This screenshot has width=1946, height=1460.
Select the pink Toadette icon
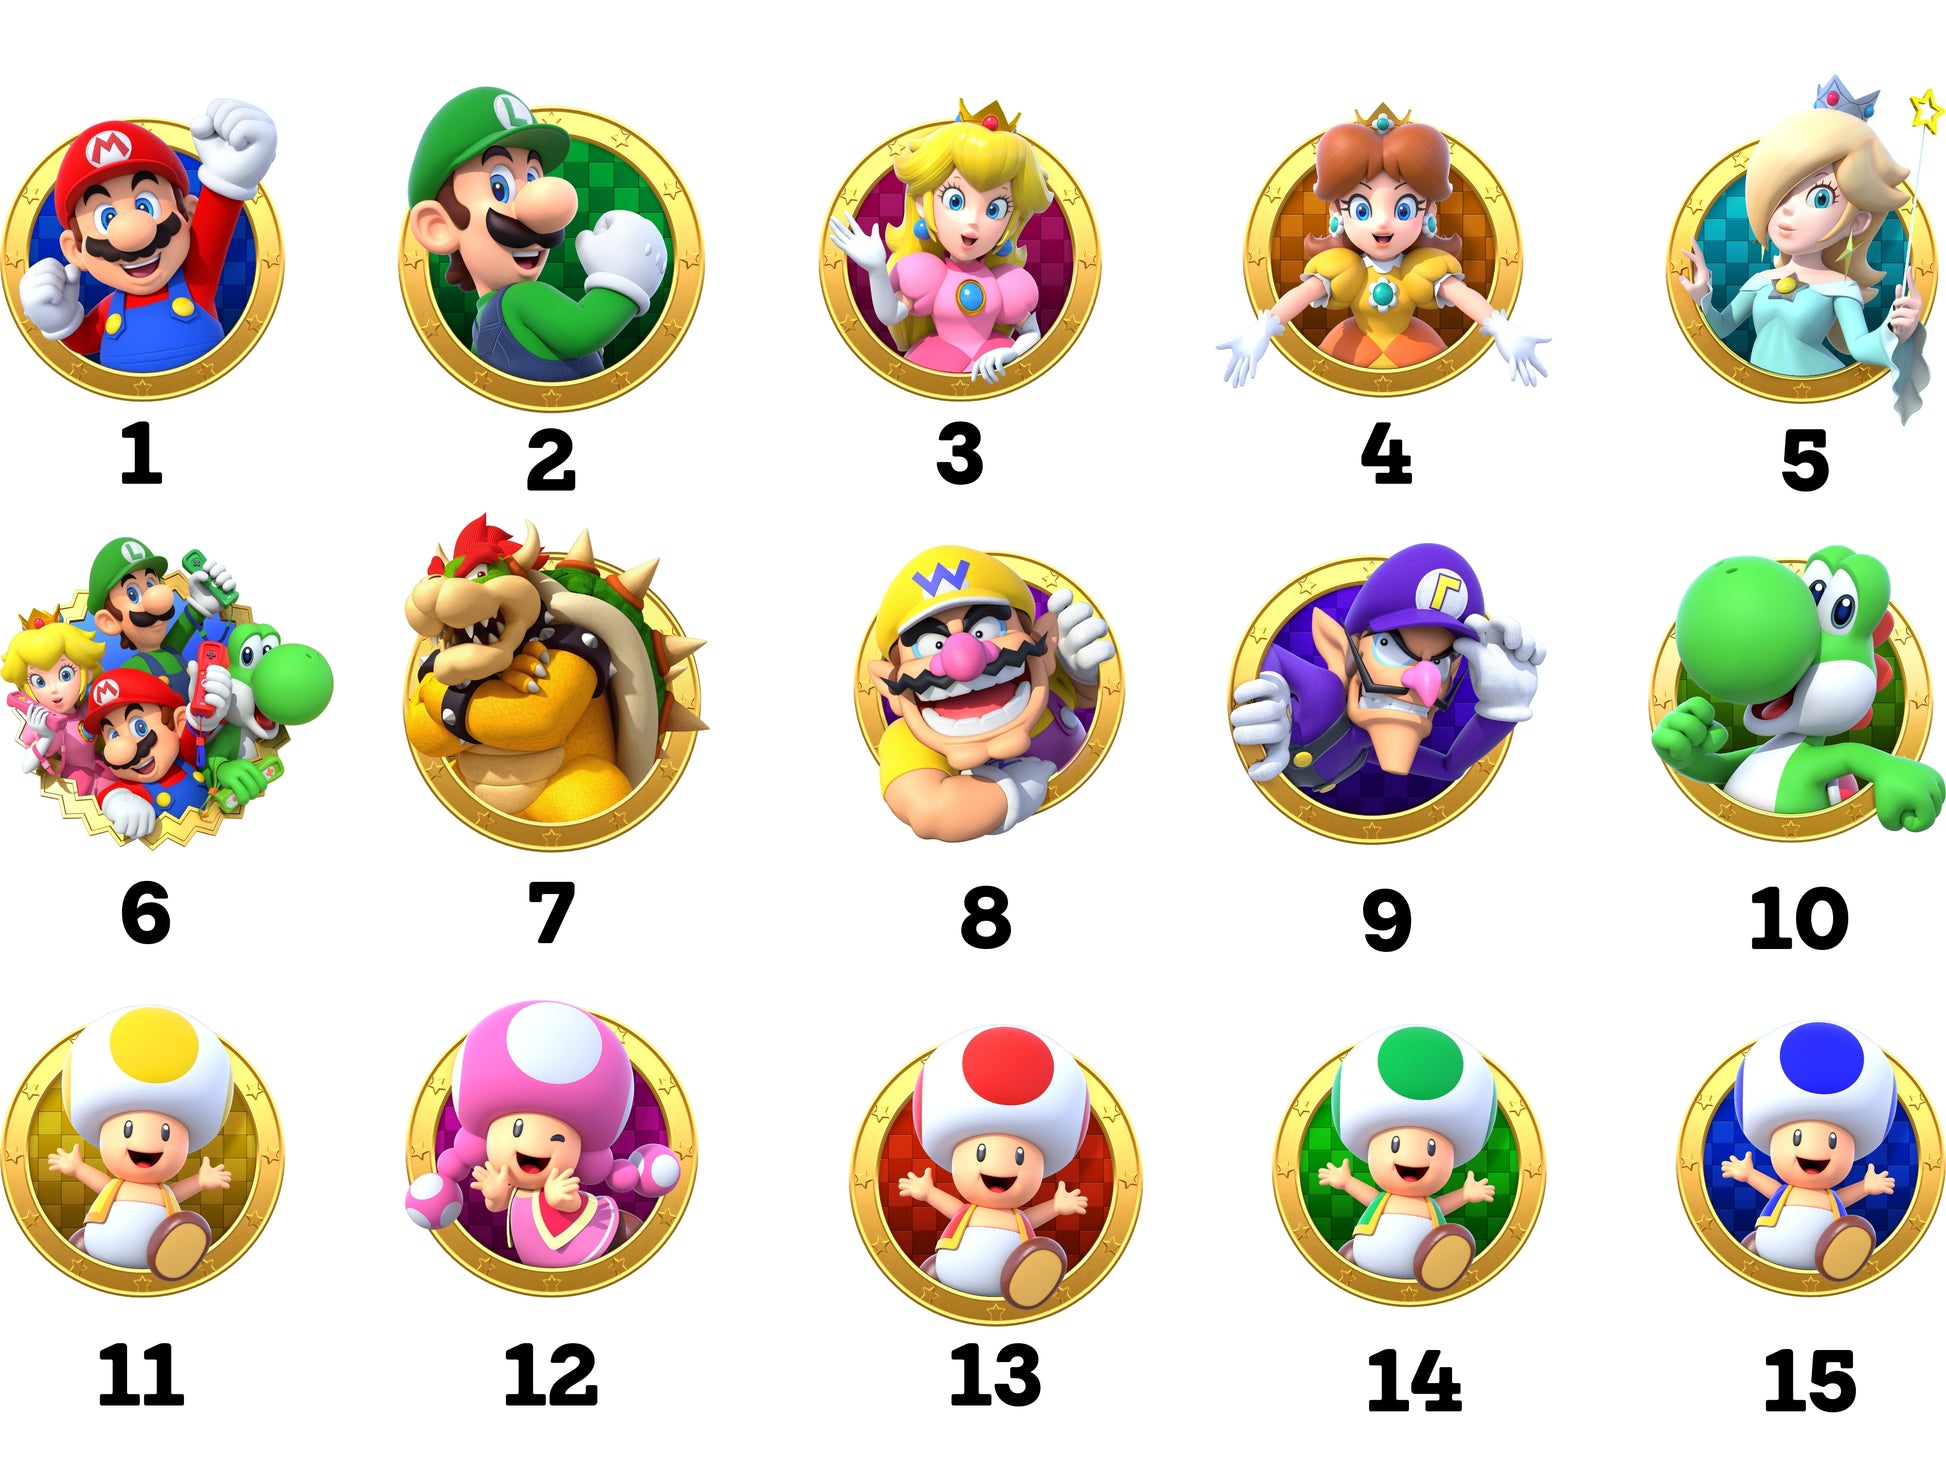pos(550,1150)
